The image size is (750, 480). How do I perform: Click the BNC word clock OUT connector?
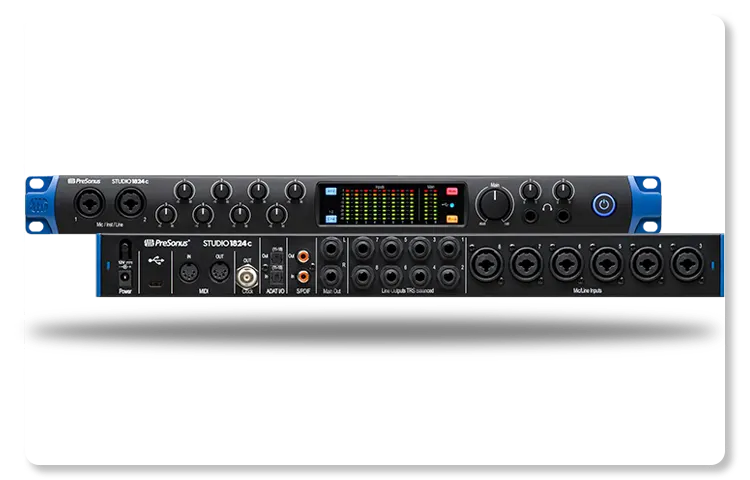[247, 276]
